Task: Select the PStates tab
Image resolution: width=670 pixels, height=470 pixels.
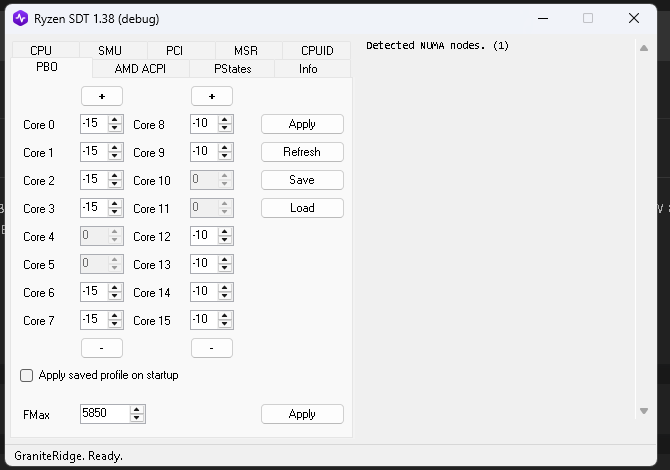Action: click(x=232, y=69)
